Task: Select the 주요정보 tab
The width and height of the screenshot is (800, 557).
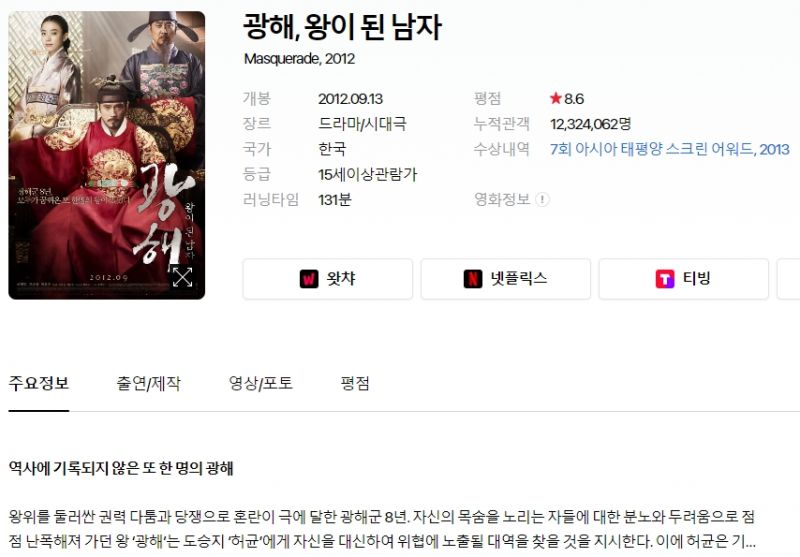Action: pos(39,383)
